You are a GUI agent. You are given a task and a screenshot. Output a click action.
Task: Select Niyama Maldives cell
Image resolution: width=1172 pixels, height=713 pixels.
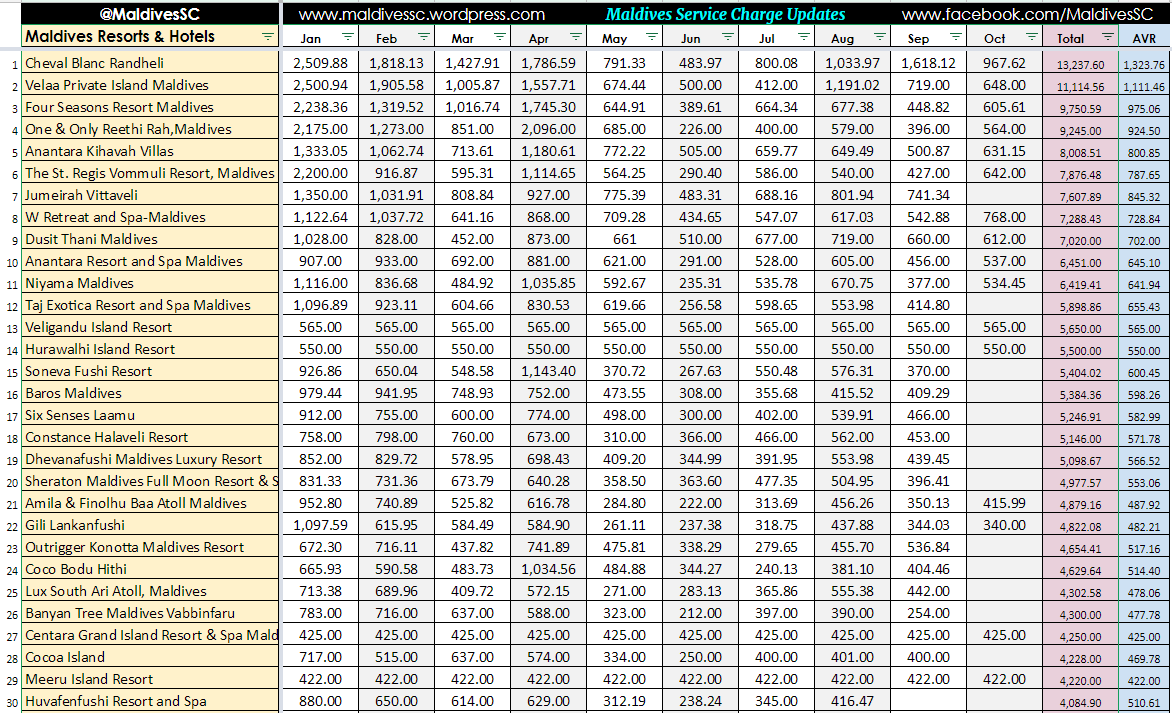coord(150,283)
